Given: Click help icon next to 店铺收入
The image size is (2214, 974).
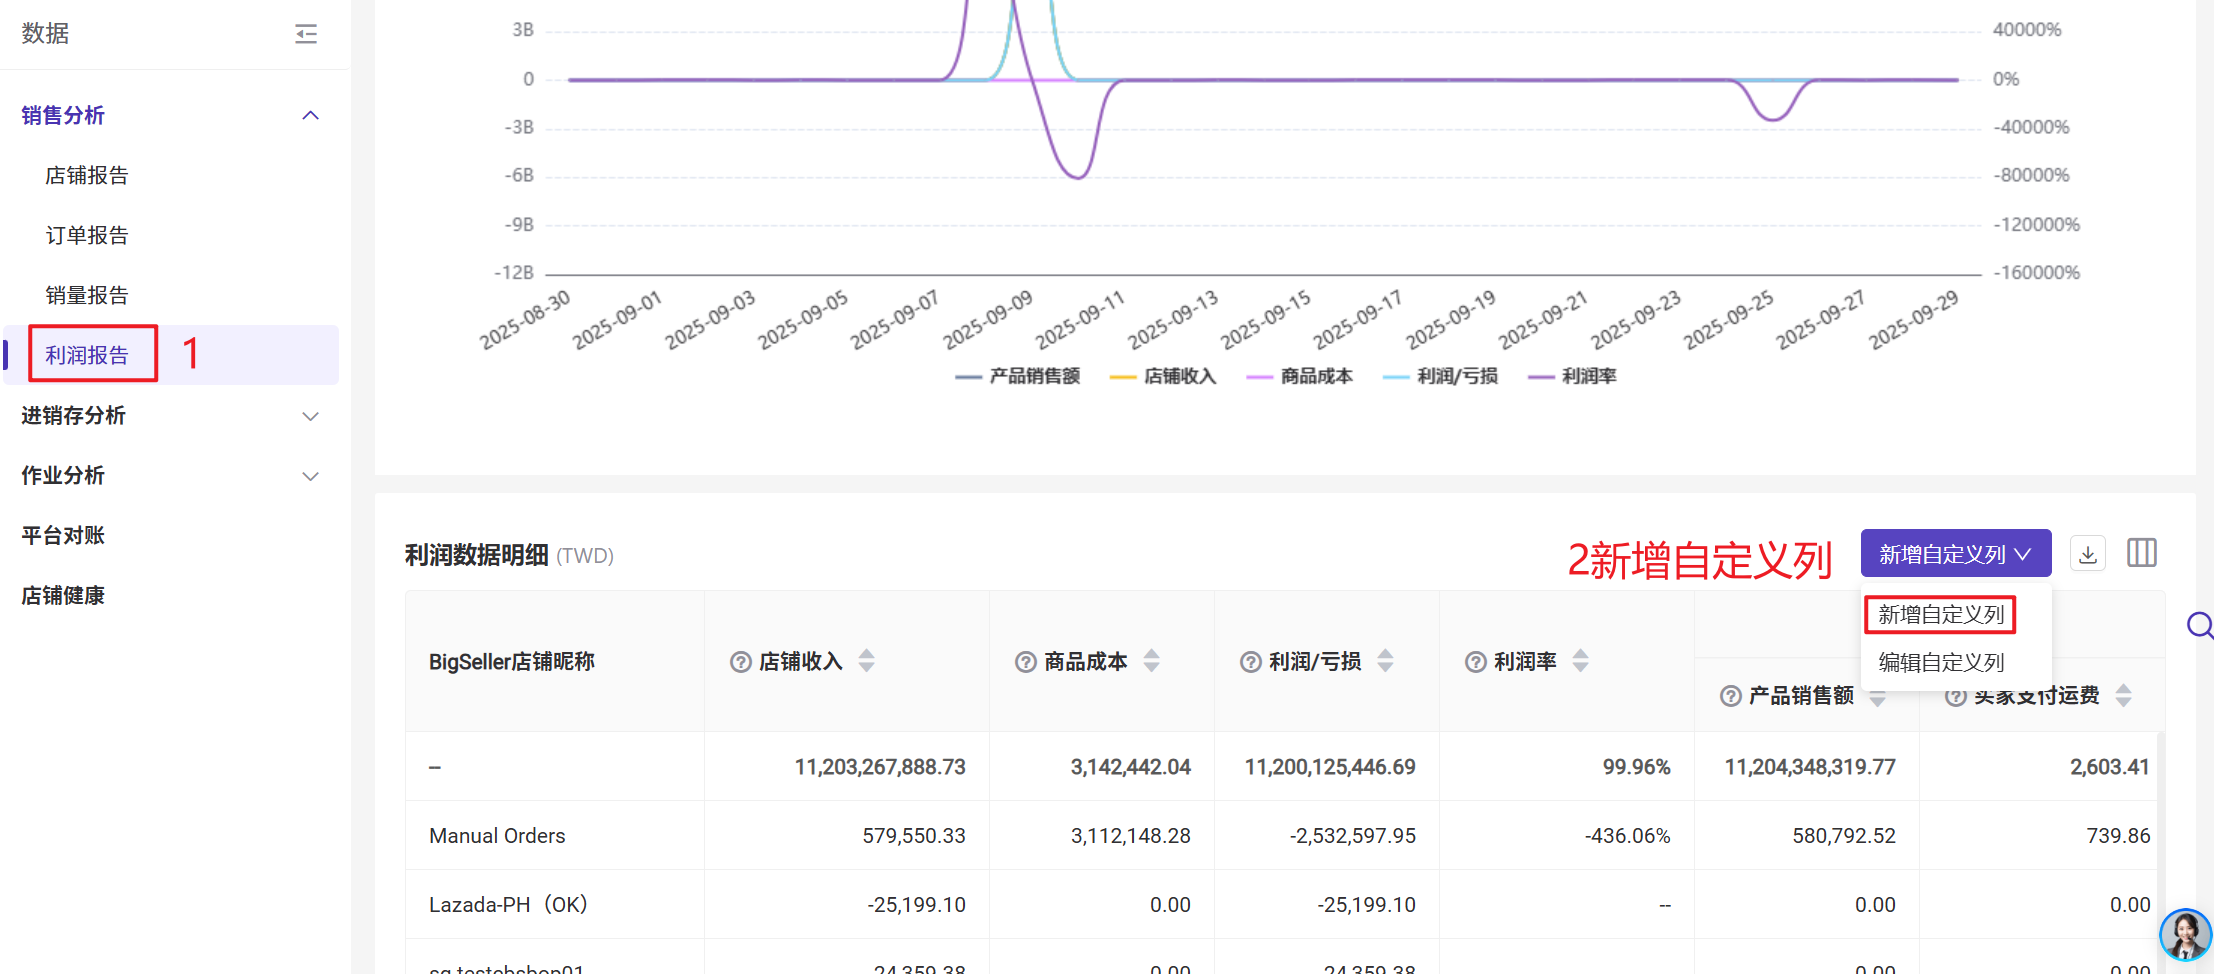Looking at the screenshot, I should coord(741,662).
